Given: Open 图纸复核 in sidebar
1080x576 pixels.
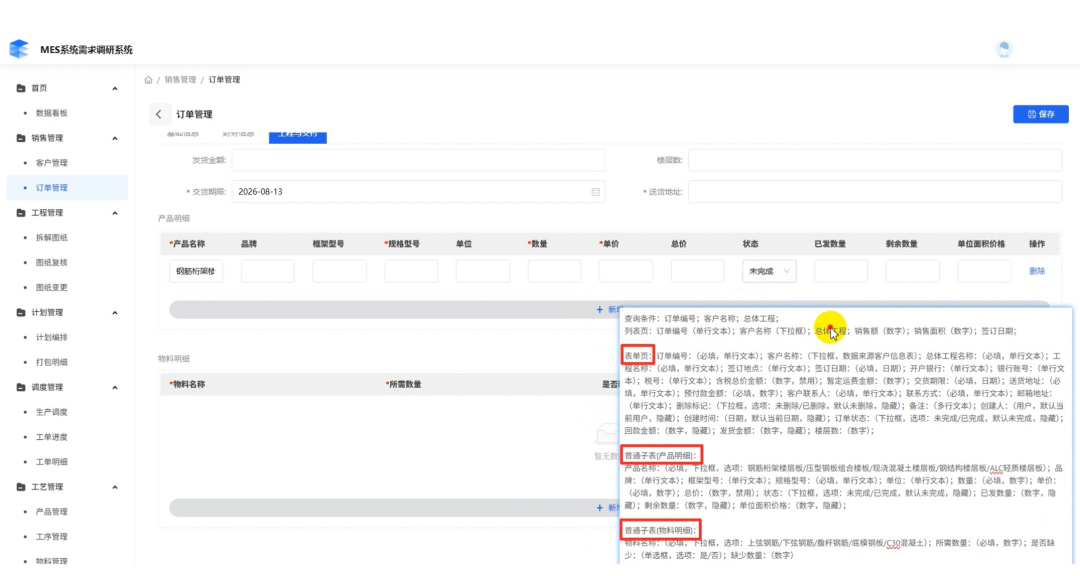Looking at the screenshot, I should coord(52,263).
